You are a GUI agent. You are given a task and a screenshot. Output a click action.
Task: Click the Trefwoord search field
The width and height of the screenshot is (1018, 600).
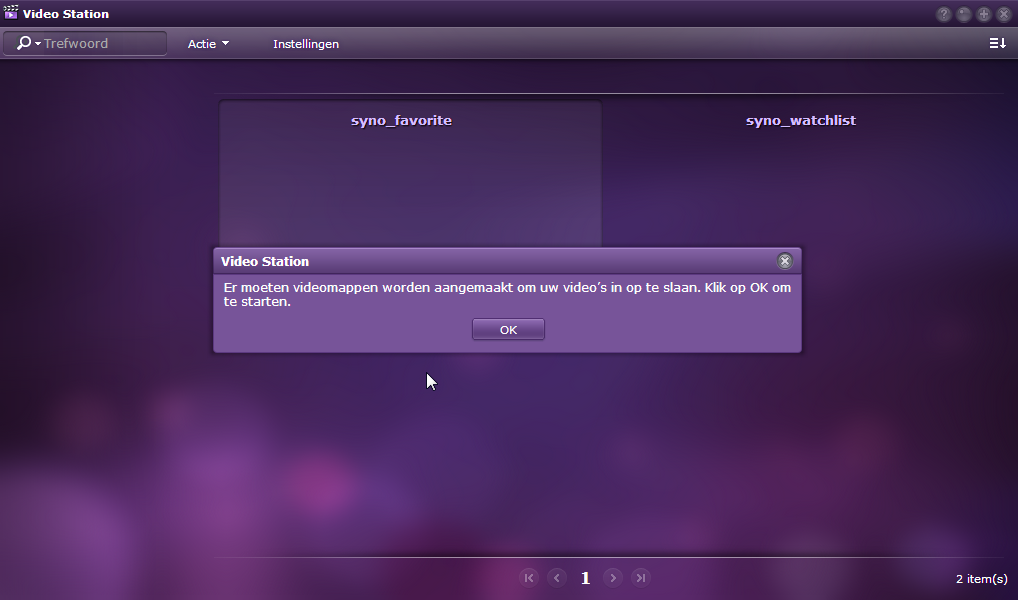(x=100, y=44)
